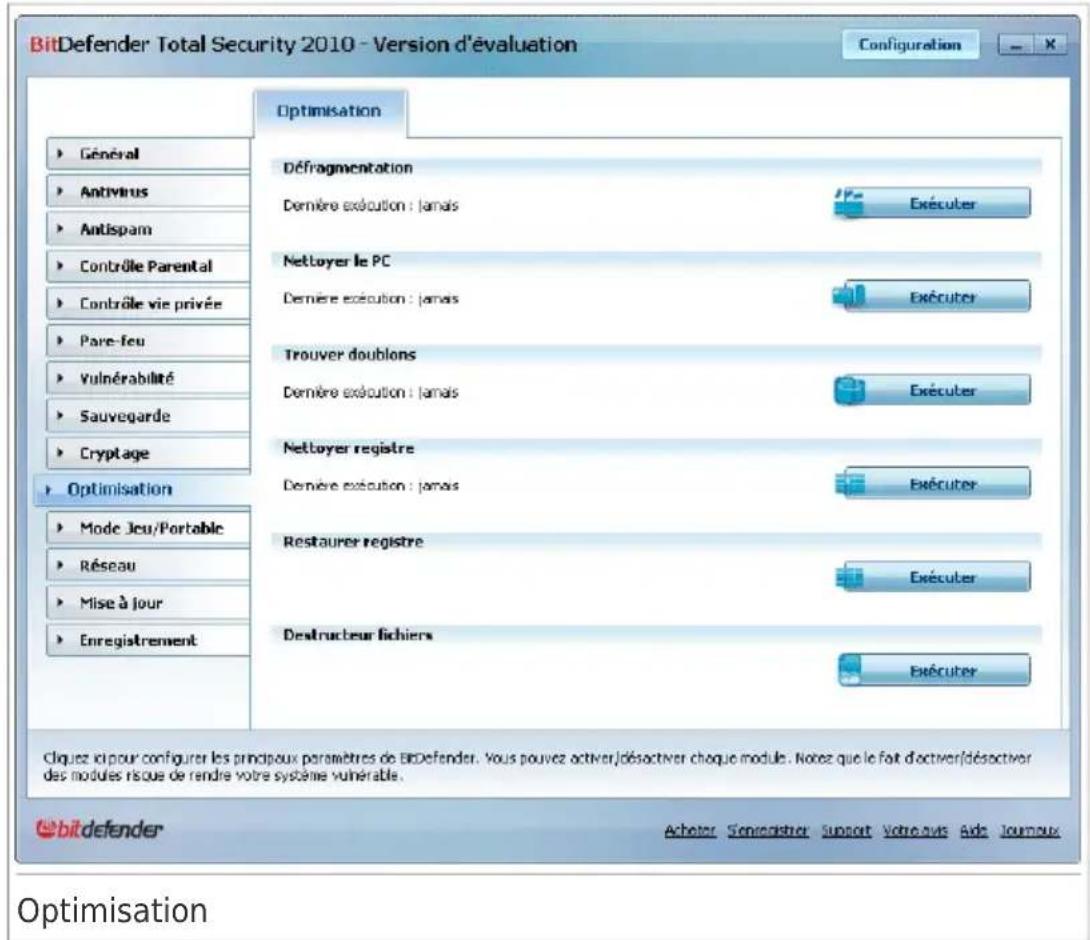Open the Contrôle vie privée section

coord(148,304)
